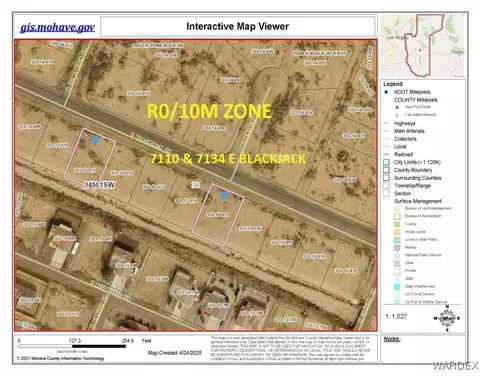Click the blue marker in the right outlined parcel
Image resolution: width=480 pixels, height=376 pixels.
[x=224, y=195]
